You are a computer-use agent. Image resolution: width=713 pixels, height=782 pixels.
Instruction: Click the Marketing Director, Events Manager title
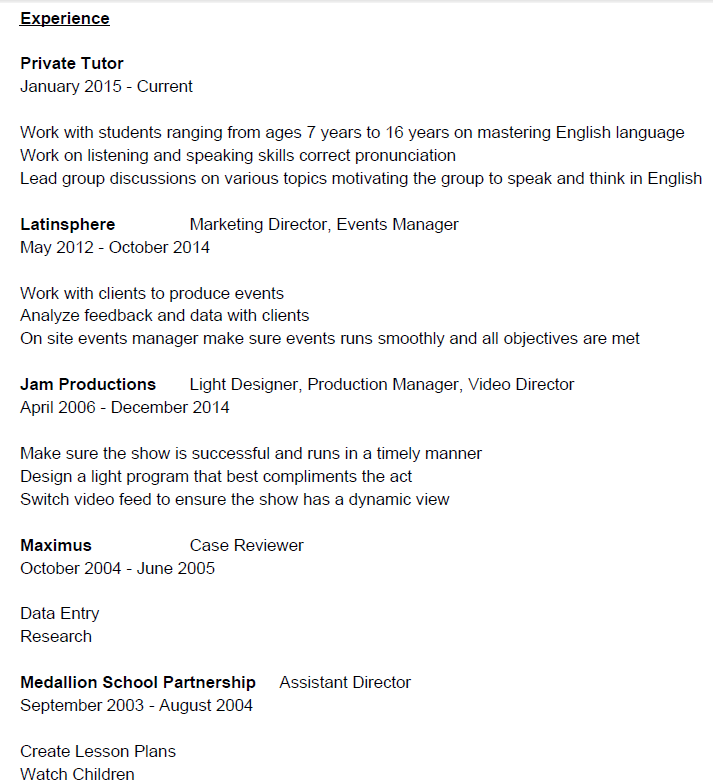pos(324,224)
